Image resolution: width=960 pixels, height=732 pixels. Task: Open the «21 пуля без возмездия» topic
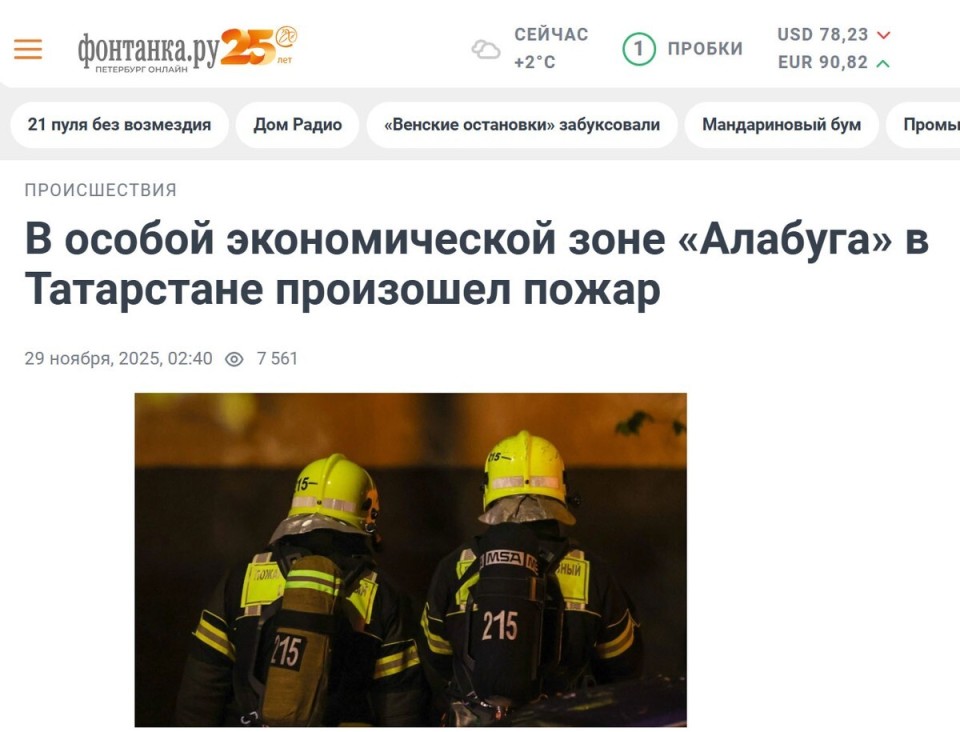(119, 125)
